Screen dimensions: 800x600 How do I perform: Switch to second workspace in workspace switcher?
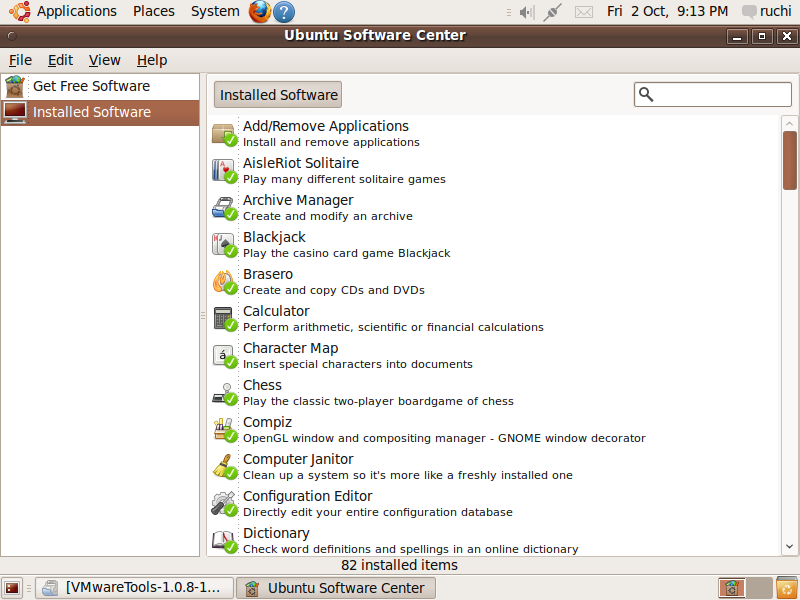coord(759,588)
